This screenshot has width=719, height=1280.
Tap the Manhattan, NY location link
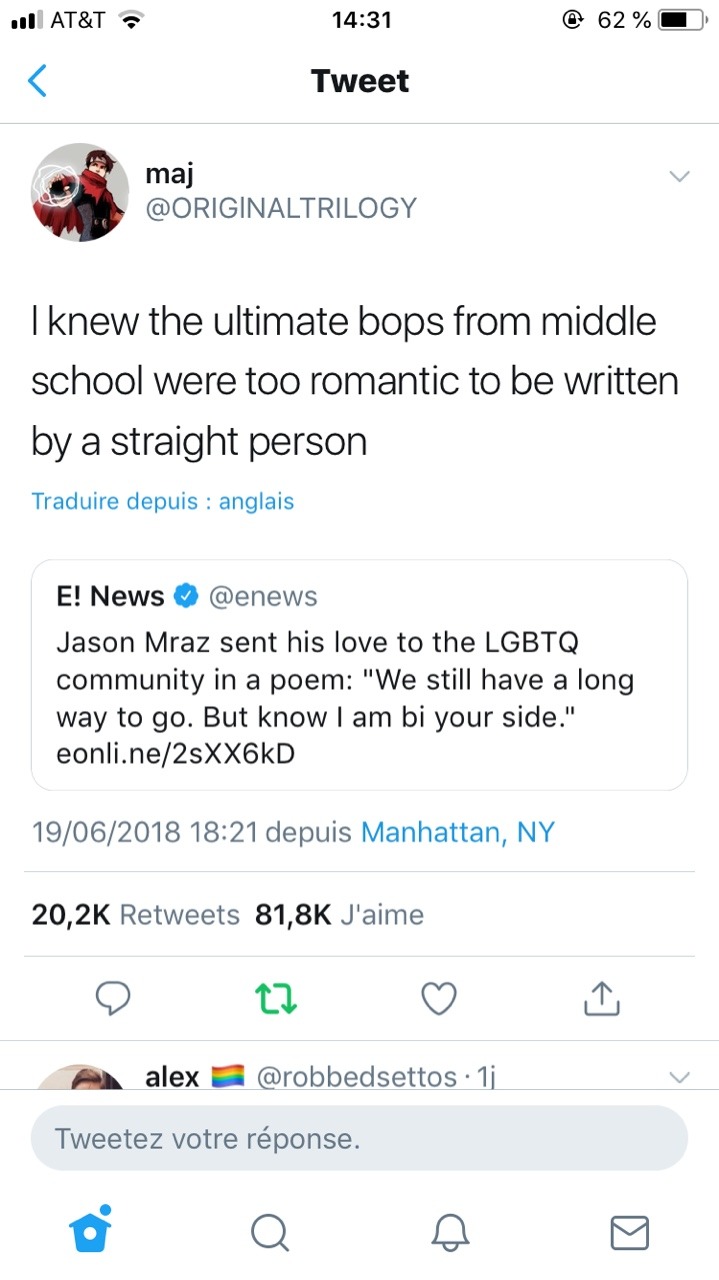pyautogui.click(x=457, y=832)
